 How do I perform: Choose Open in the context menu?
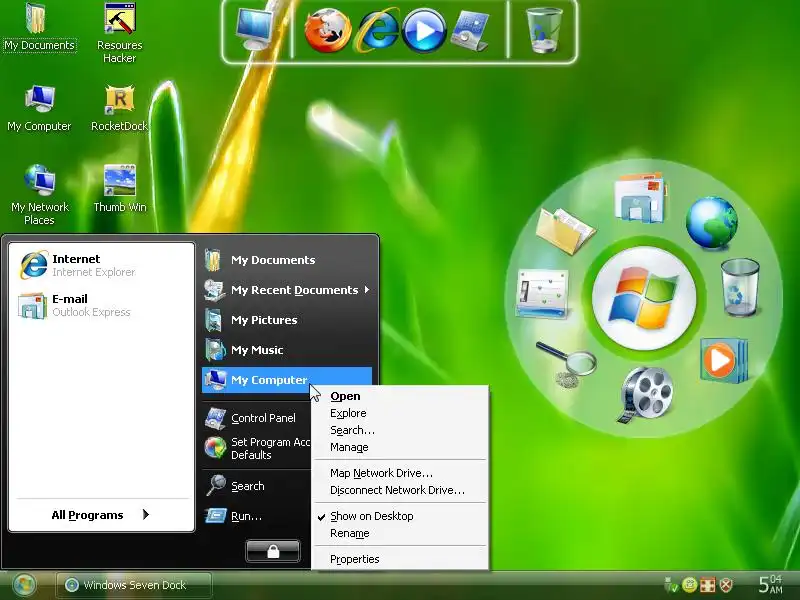tap(400, 396)
